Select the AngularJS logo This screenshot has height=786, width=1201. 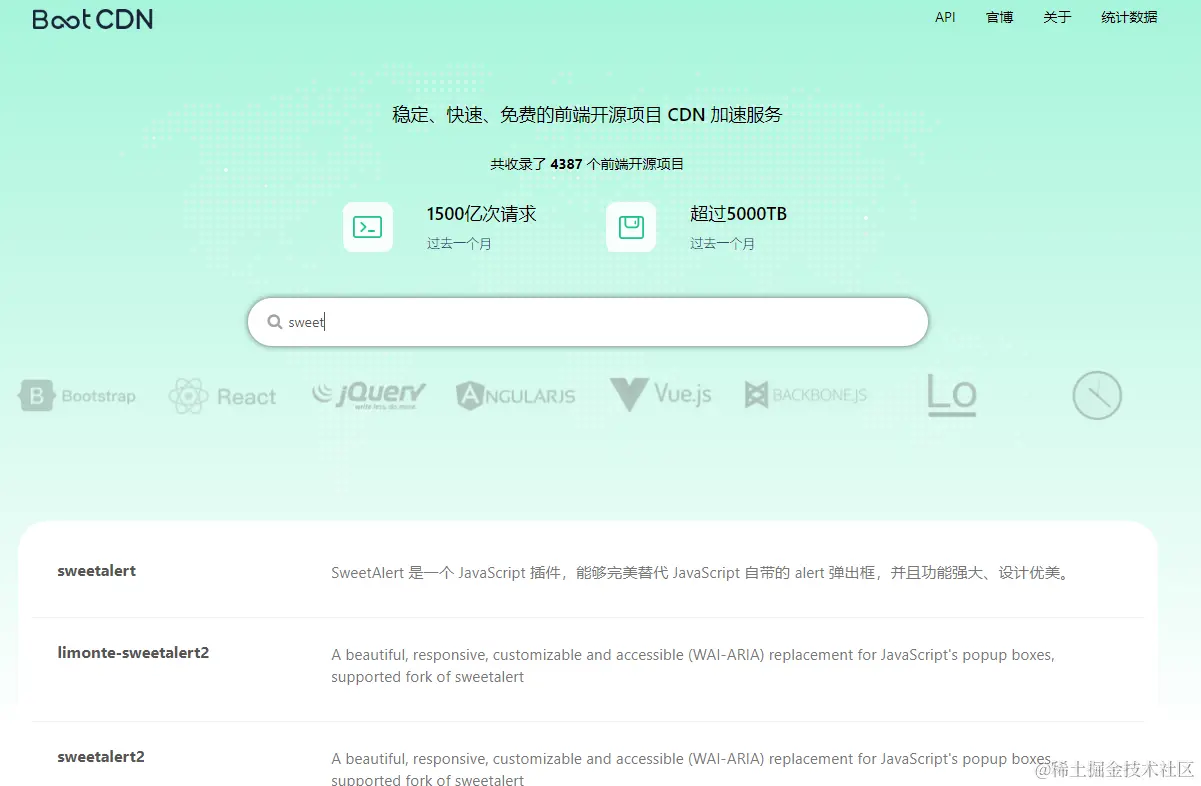(516, 396)
